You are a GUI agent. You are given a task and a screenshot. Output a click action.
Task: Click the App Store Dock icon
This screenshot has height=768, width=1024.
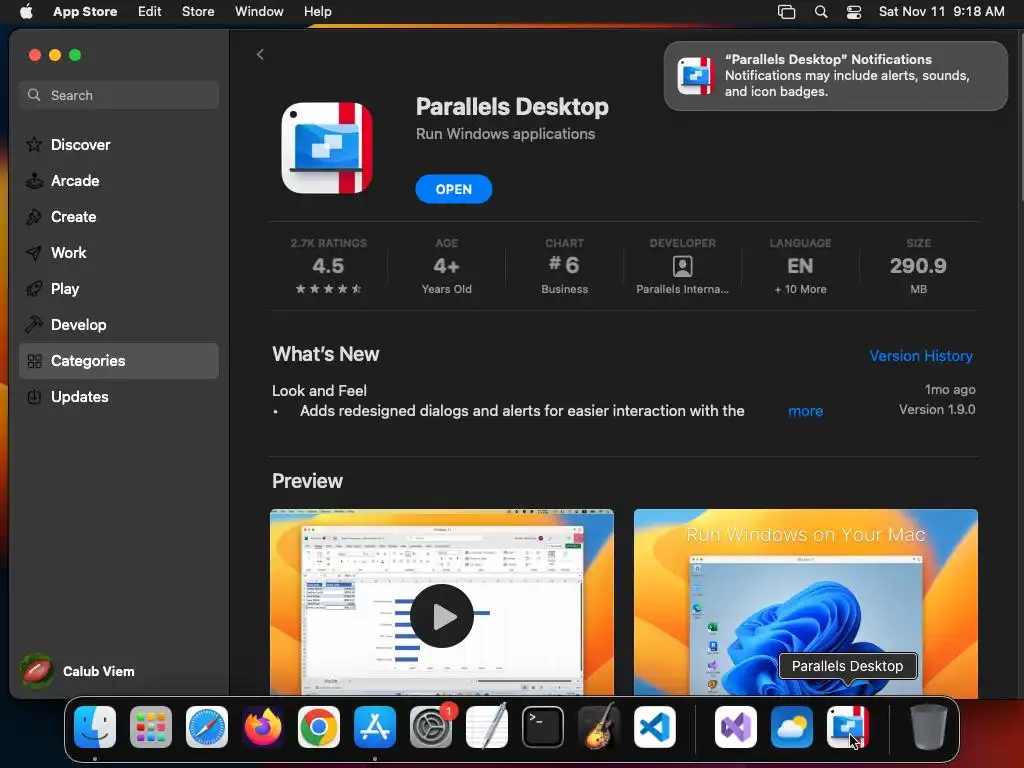coord(375,727)
